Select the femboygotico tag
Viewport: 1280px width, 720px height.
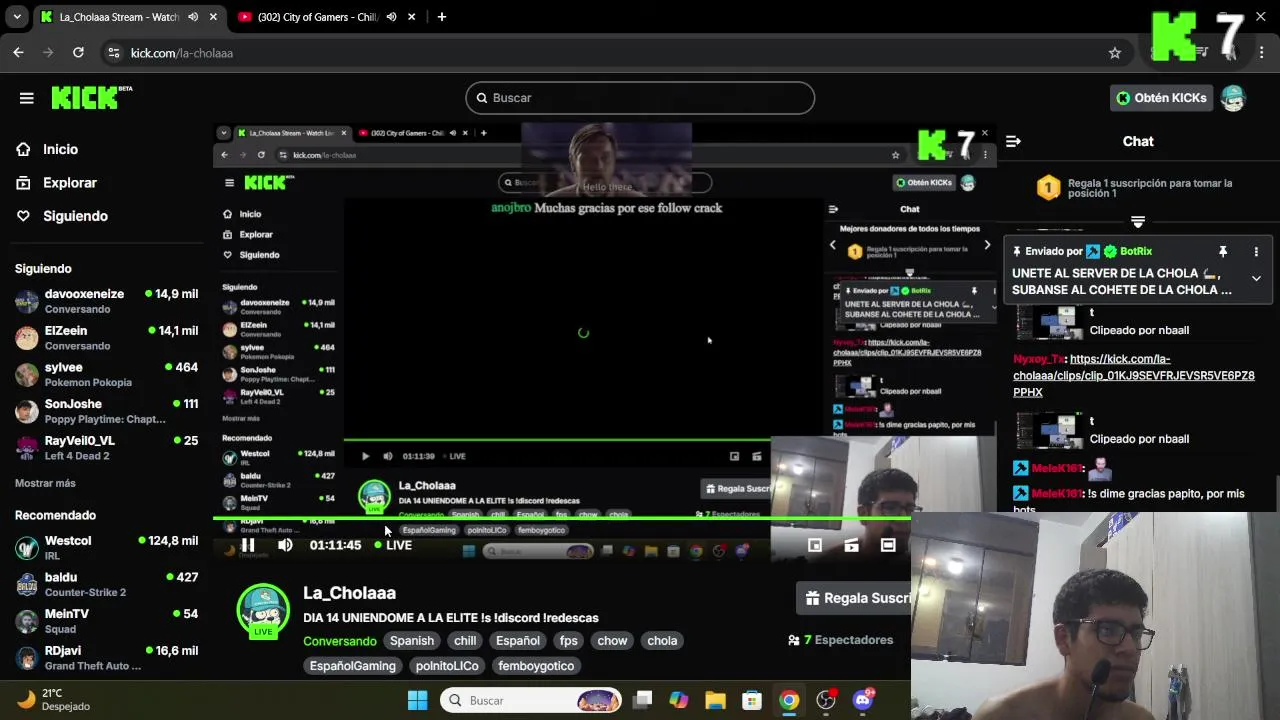tap(536, 666)
